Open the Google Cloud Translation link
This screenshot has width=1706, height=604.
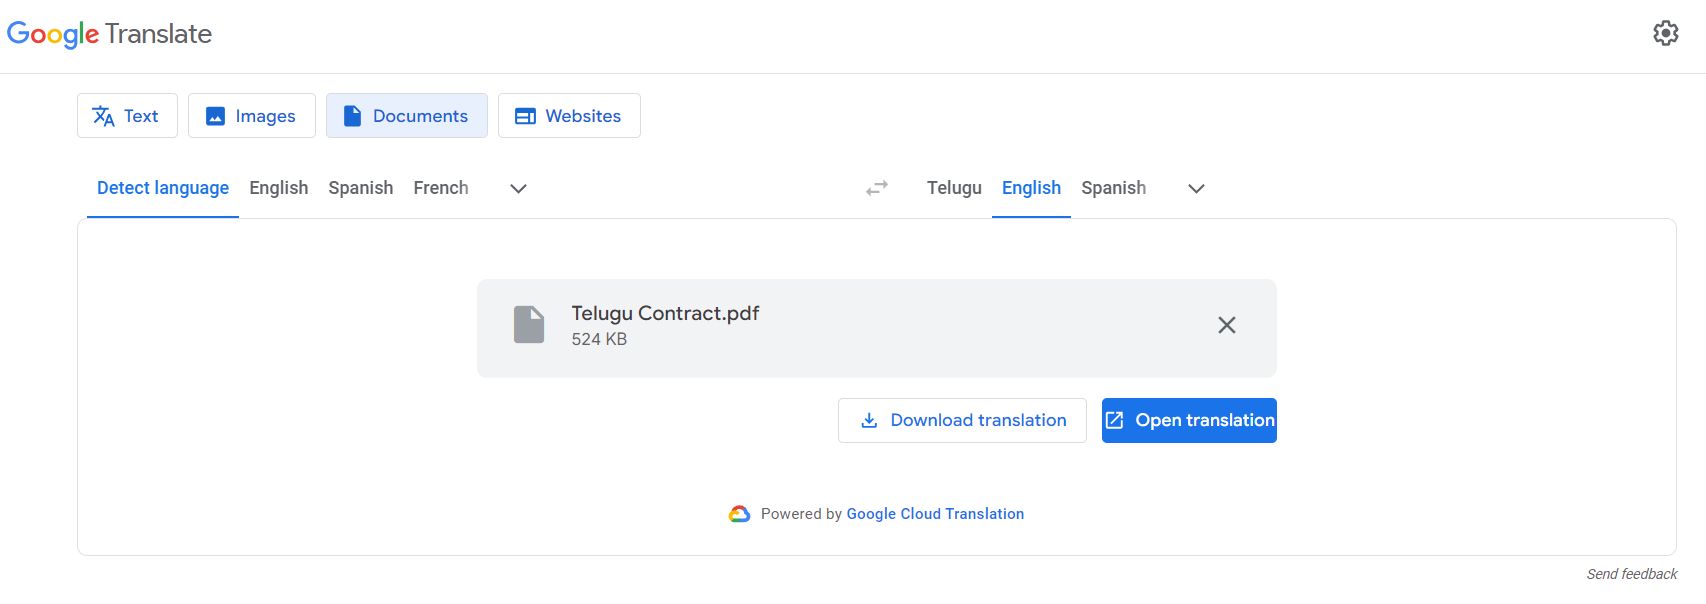click(x=934, y=513)
